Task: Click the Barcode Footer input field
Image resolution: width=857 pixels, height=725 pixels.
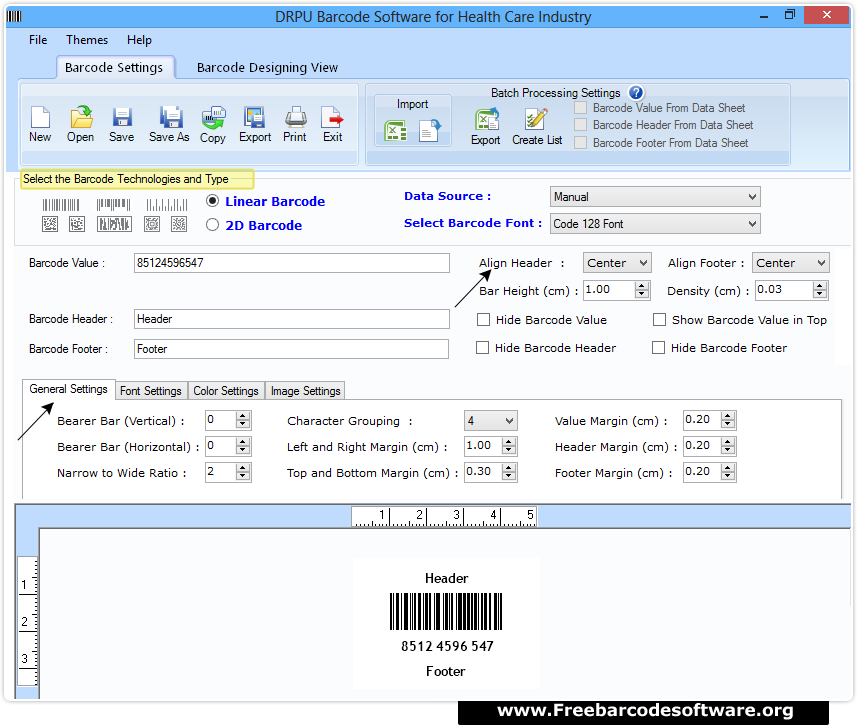Action: coord(291,349)
